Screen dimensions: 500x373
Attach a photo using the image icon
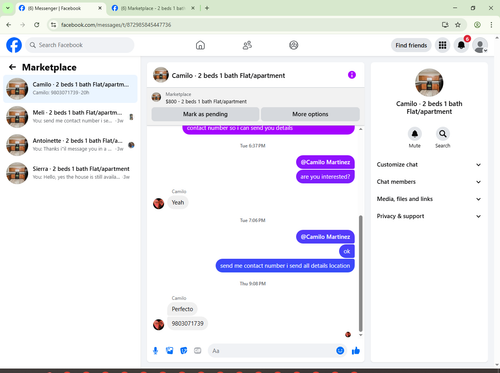[x=170, y=351]
